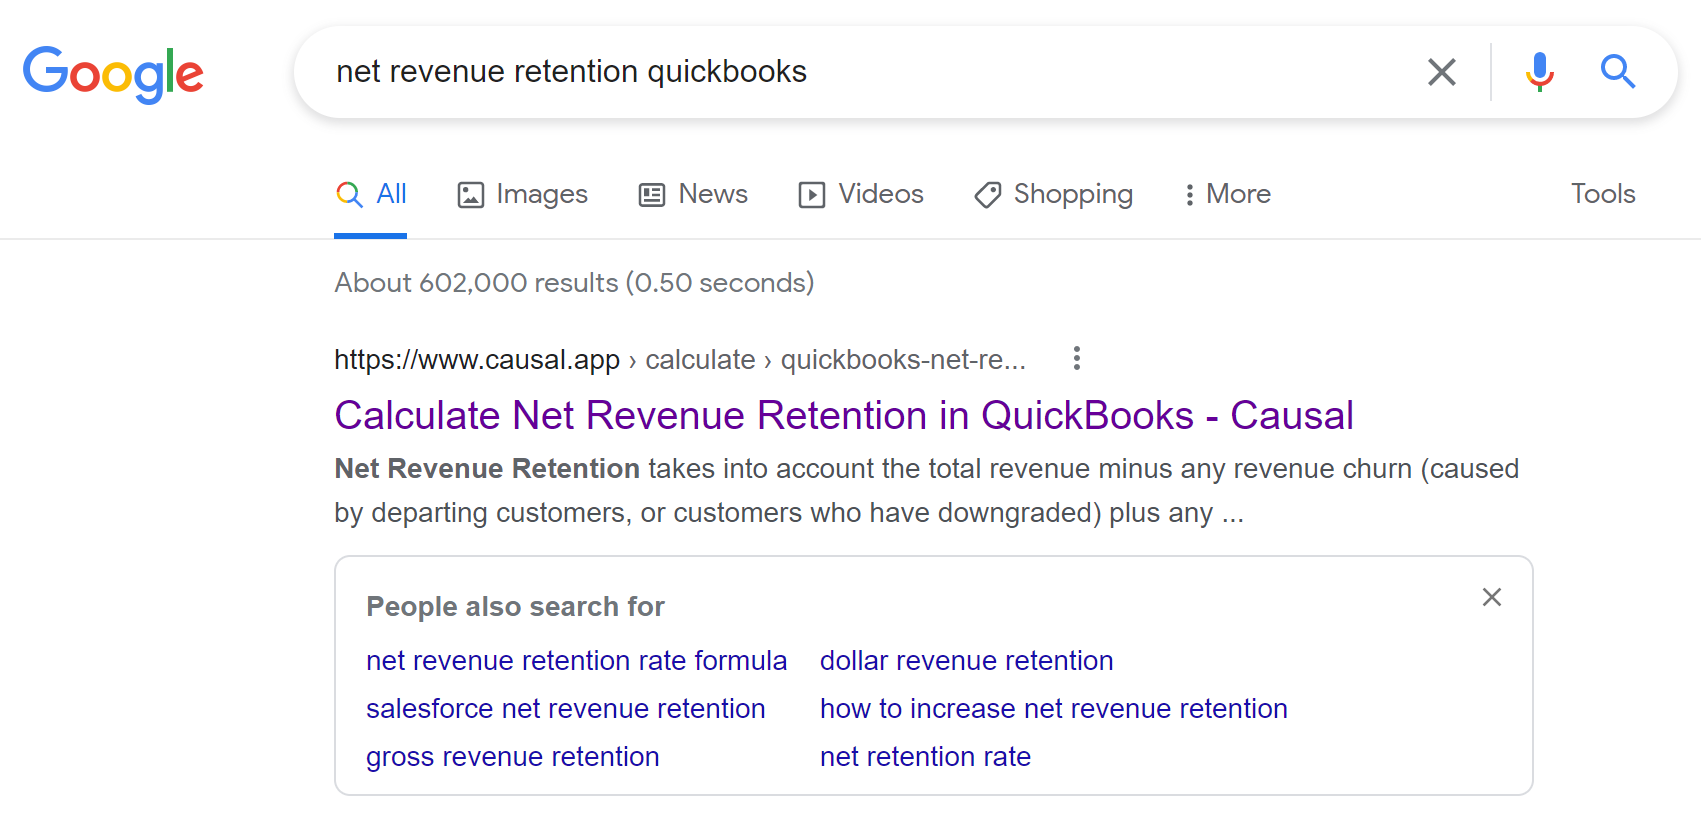
Task: Click the People also search for heading
Action: click(516, 607)
